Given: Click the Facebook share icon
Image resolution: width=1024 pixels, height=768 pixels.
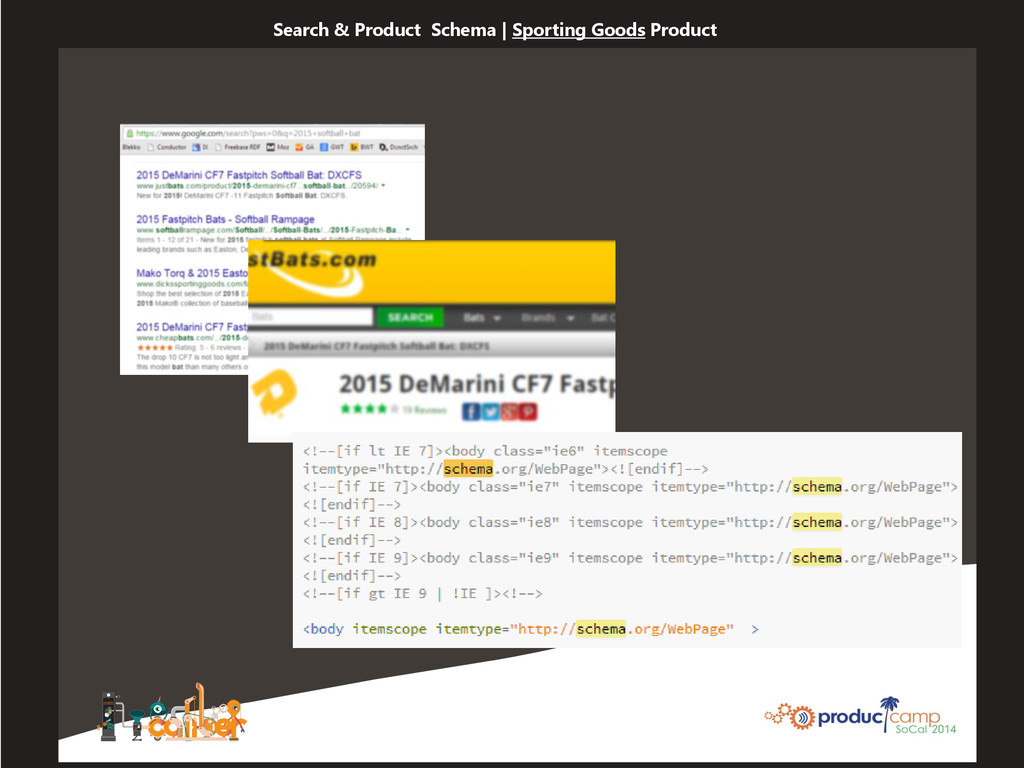Looking at the screenshot, I should coord(471,411).
